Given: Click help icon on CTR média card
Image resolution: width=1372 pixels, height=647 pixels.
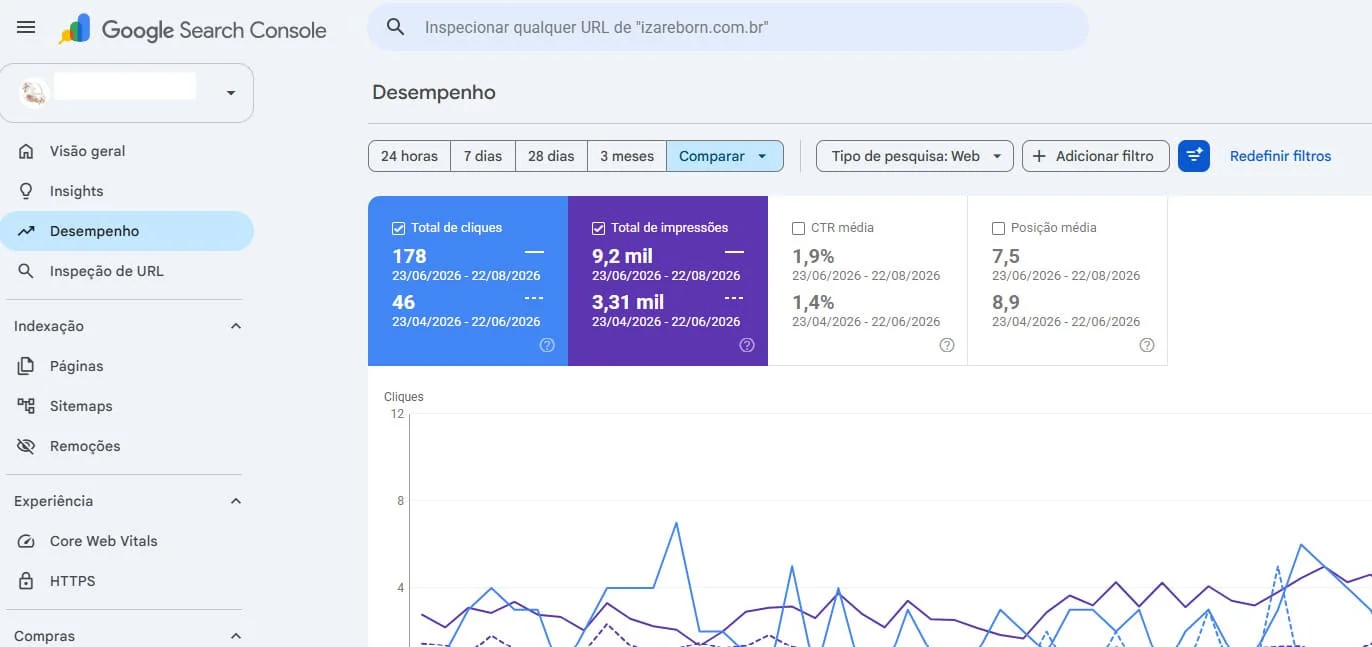Looking at the screenshot, I should (x=947, y=345).
